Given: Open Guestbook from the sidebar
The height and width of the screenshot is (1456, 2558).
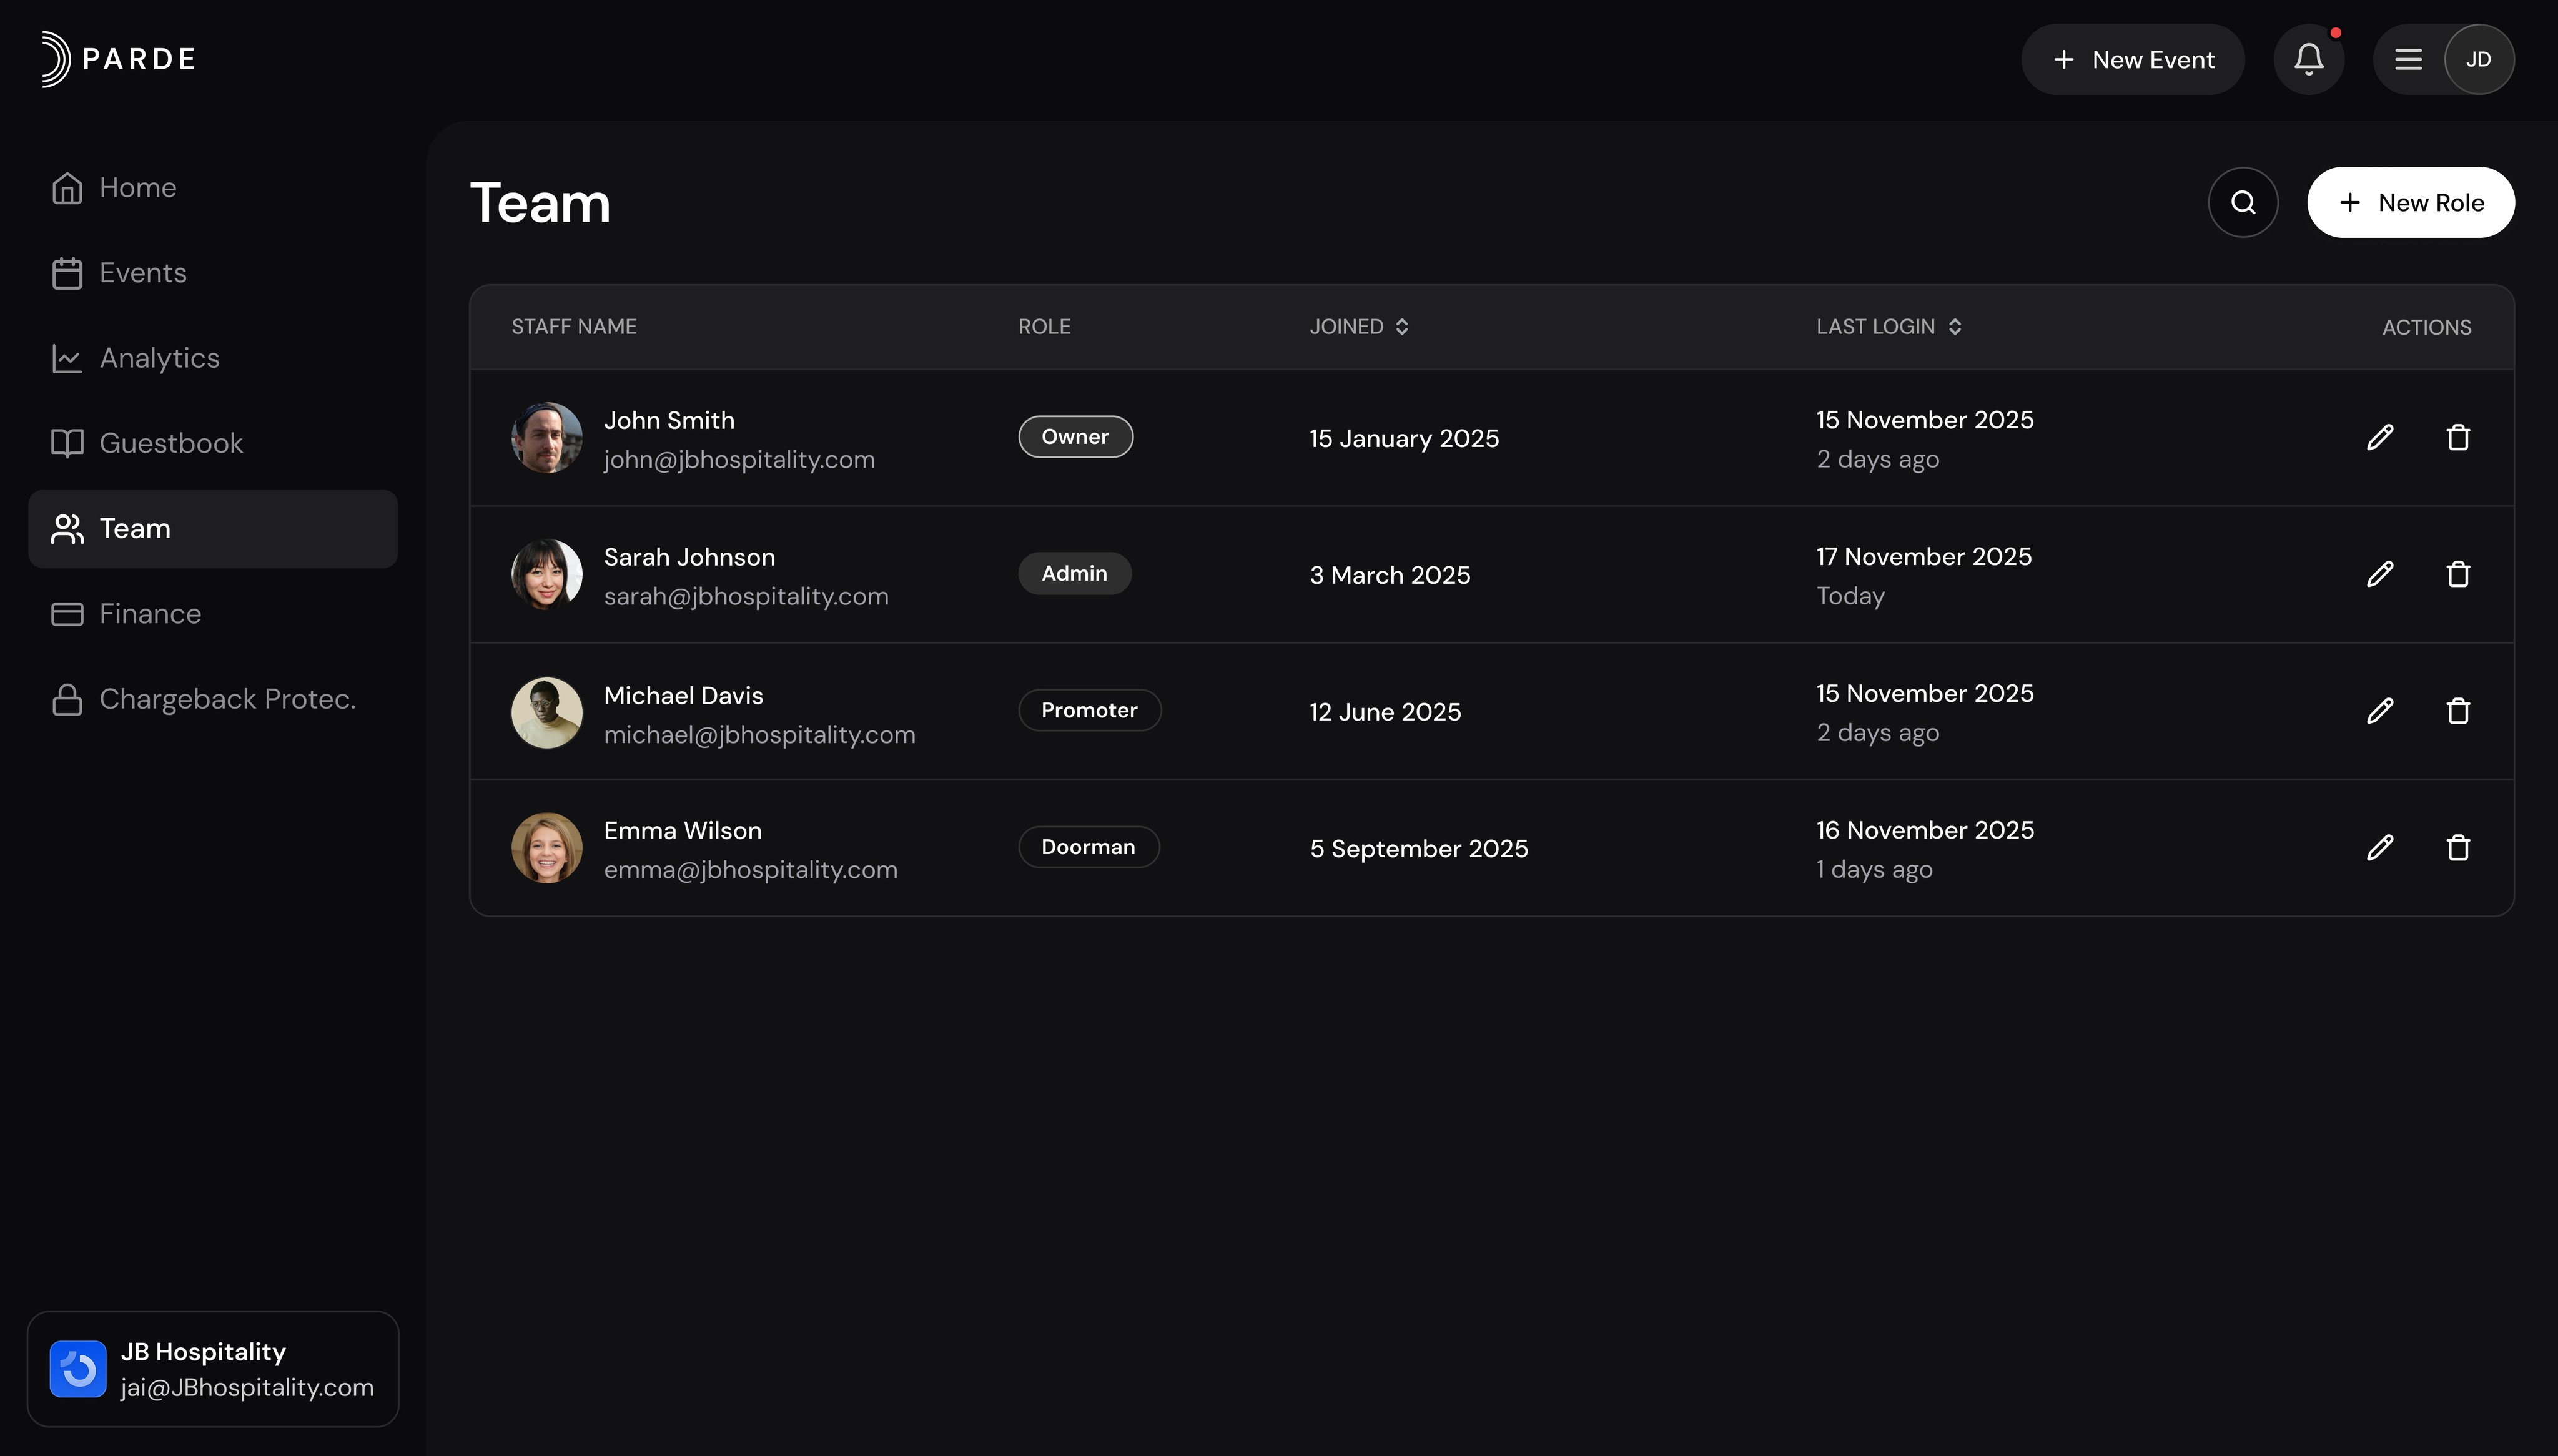Looking at the screenshot, I should pos(170,443).
